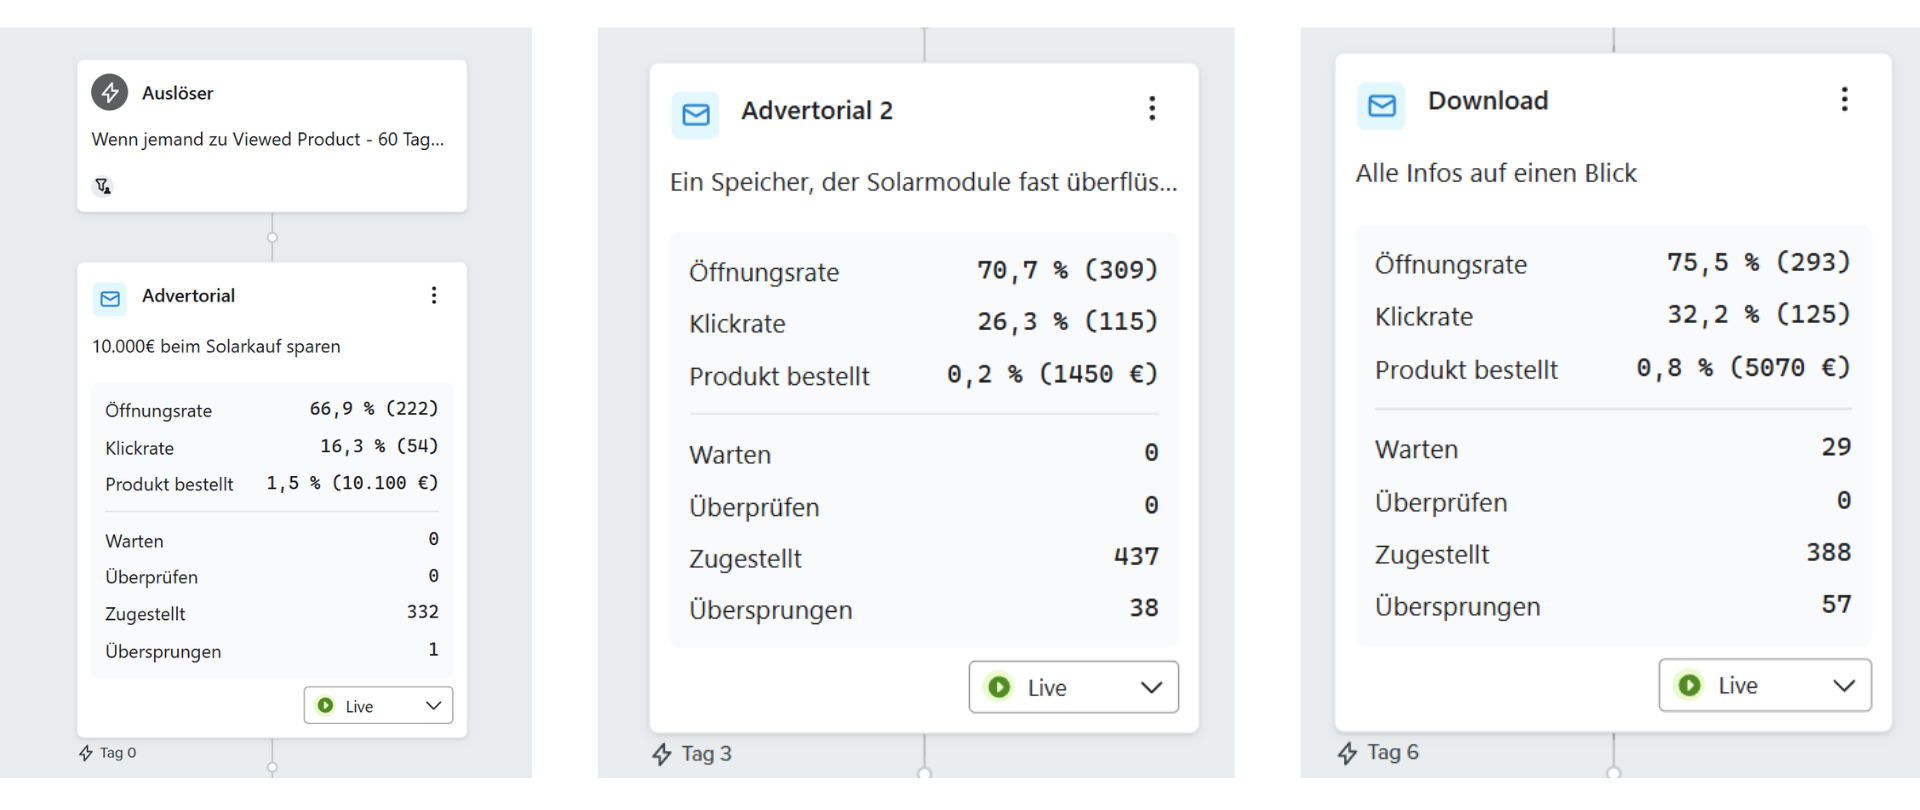The height and width of the screenshot is (810, 1920).
Task: Click the Advertorial card title
Action: [x=188, y=296]
